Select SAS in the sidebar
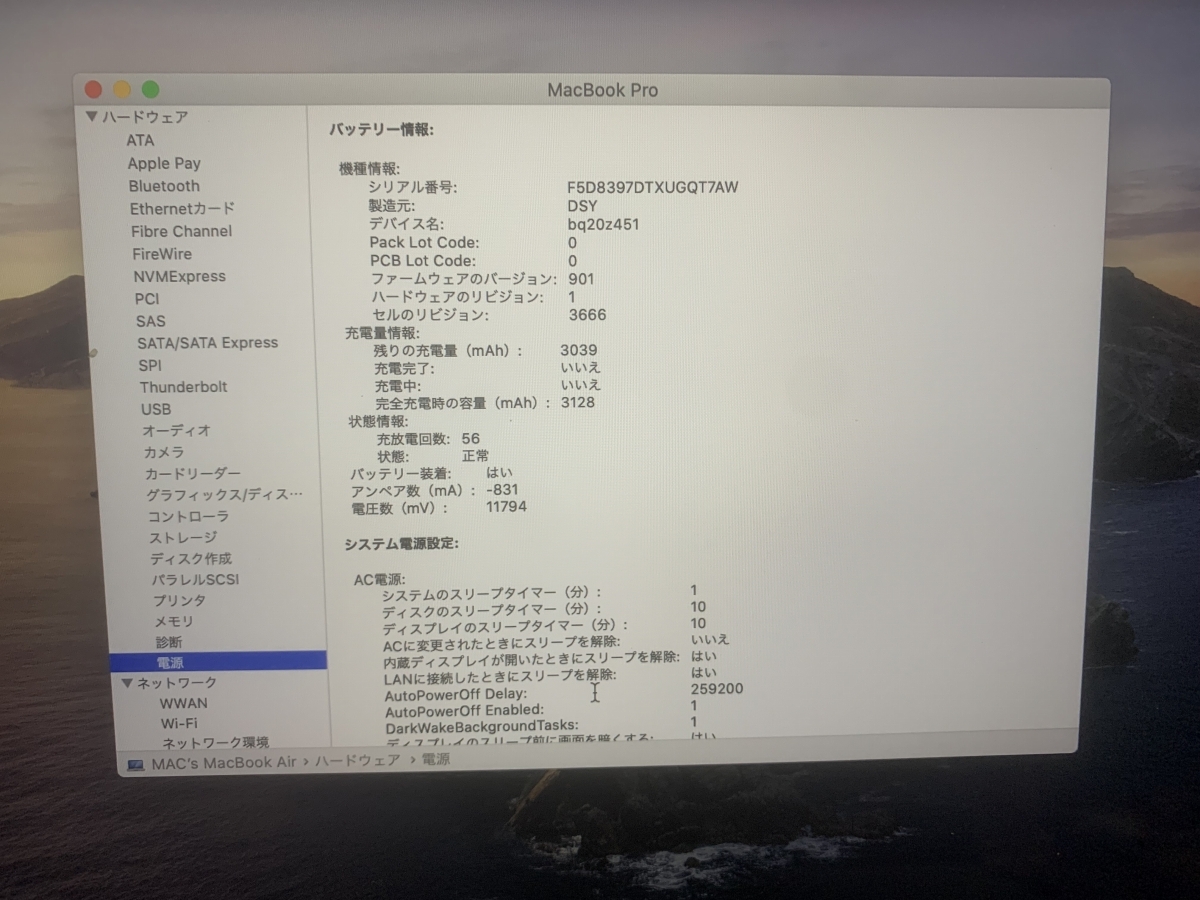1200x900 pixels. (151, 321)
